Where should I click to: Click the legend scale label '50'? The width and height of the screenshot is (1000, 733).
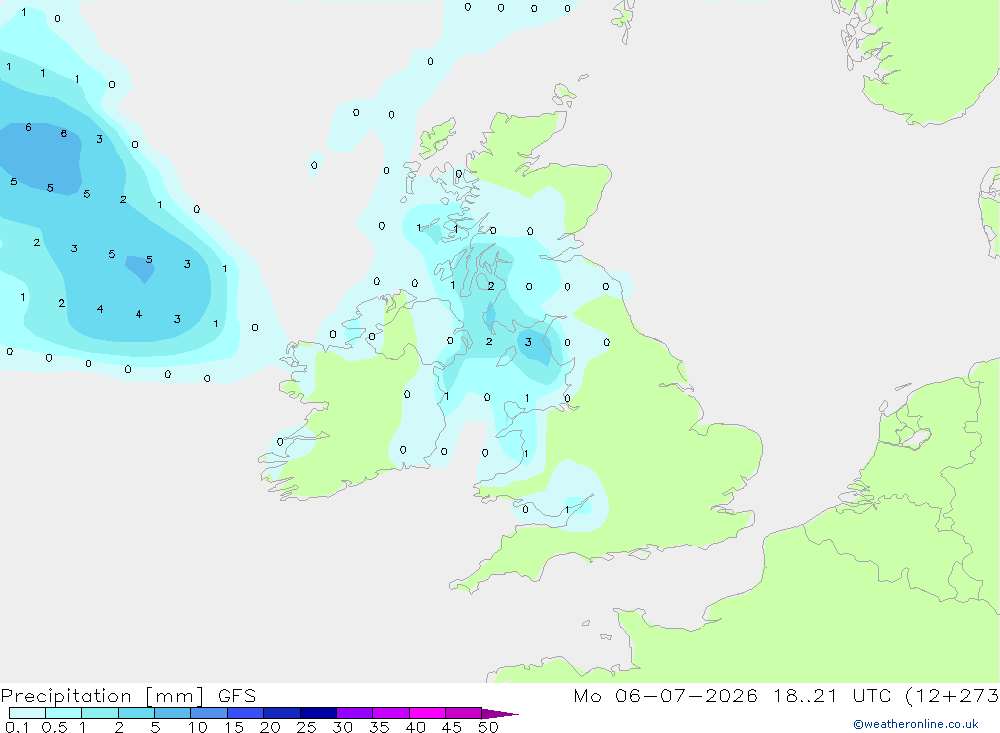pos(489,727)
